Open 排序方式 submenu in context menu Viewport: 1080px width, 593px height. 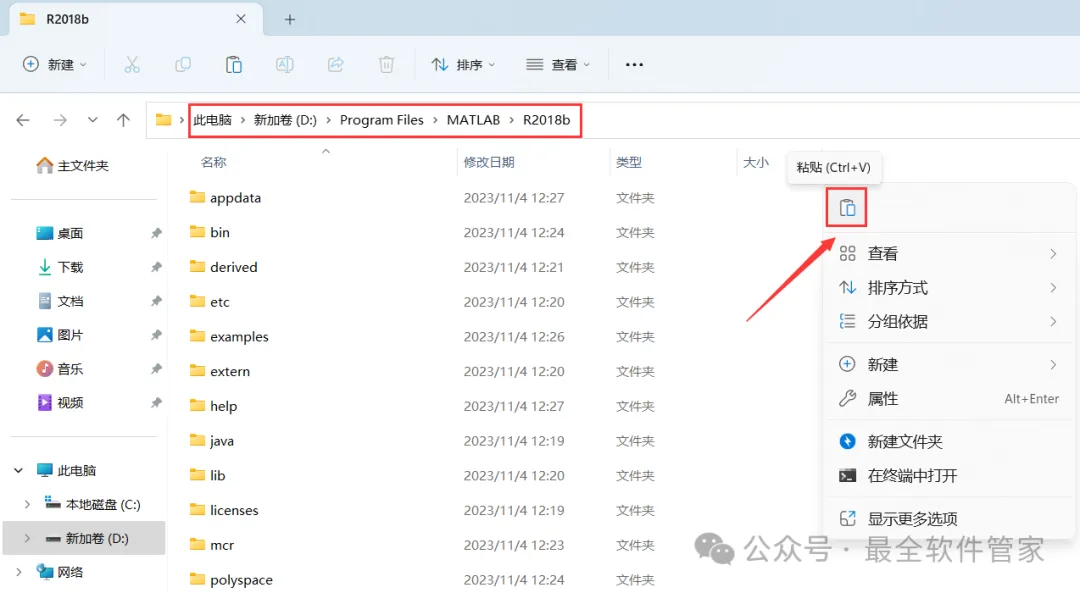(948, 287)
